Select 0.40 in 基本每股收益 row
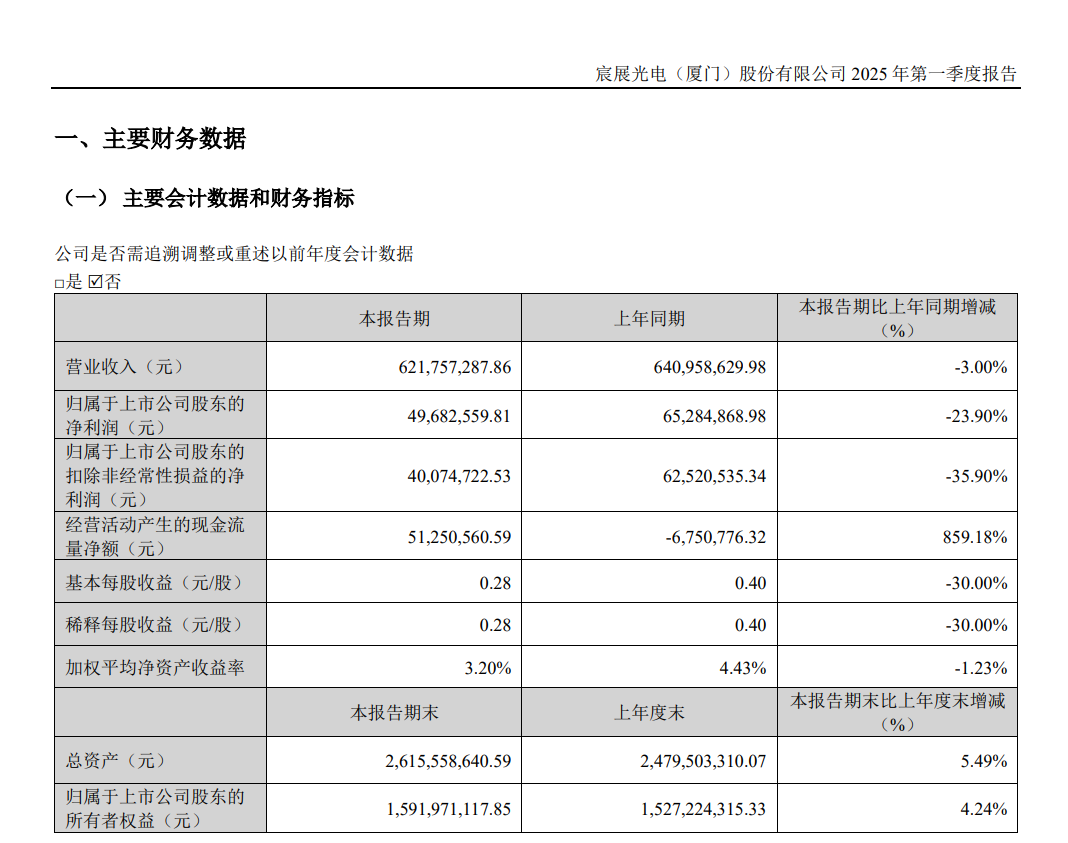 (x=751, y=583)
